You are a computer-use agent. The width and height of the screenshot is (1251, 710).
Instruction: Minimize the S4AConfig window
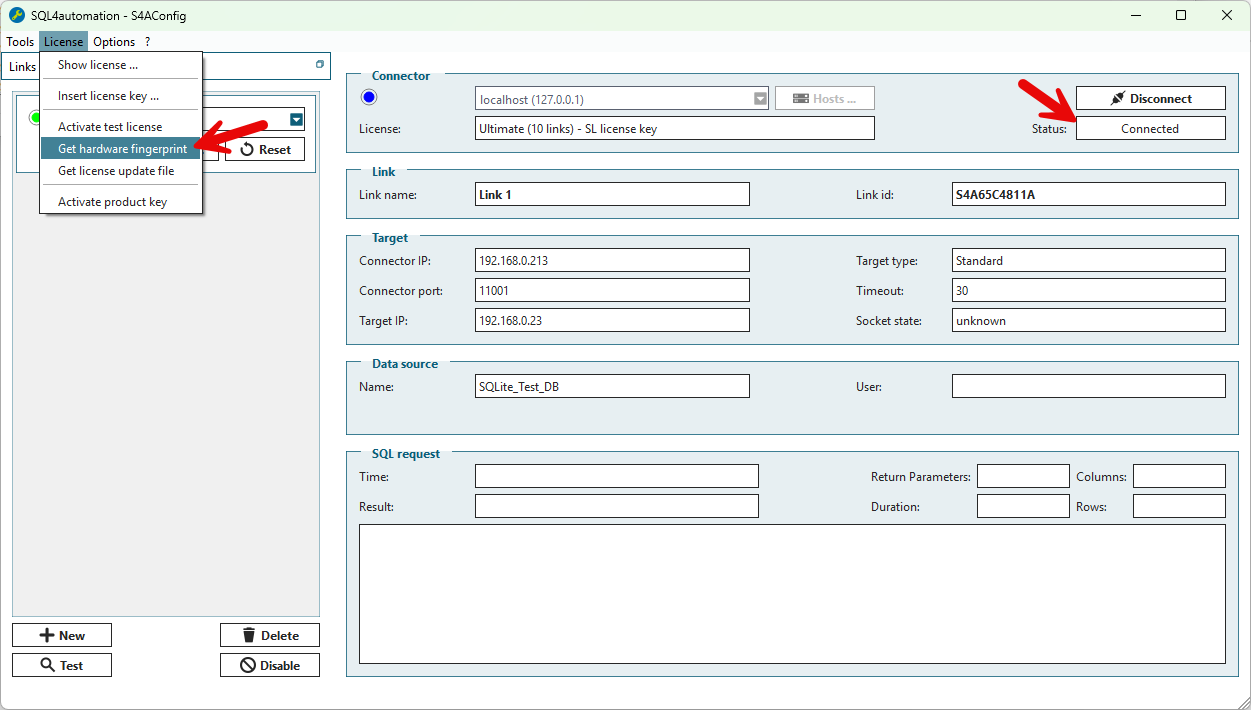click(x=1135, y=15)
